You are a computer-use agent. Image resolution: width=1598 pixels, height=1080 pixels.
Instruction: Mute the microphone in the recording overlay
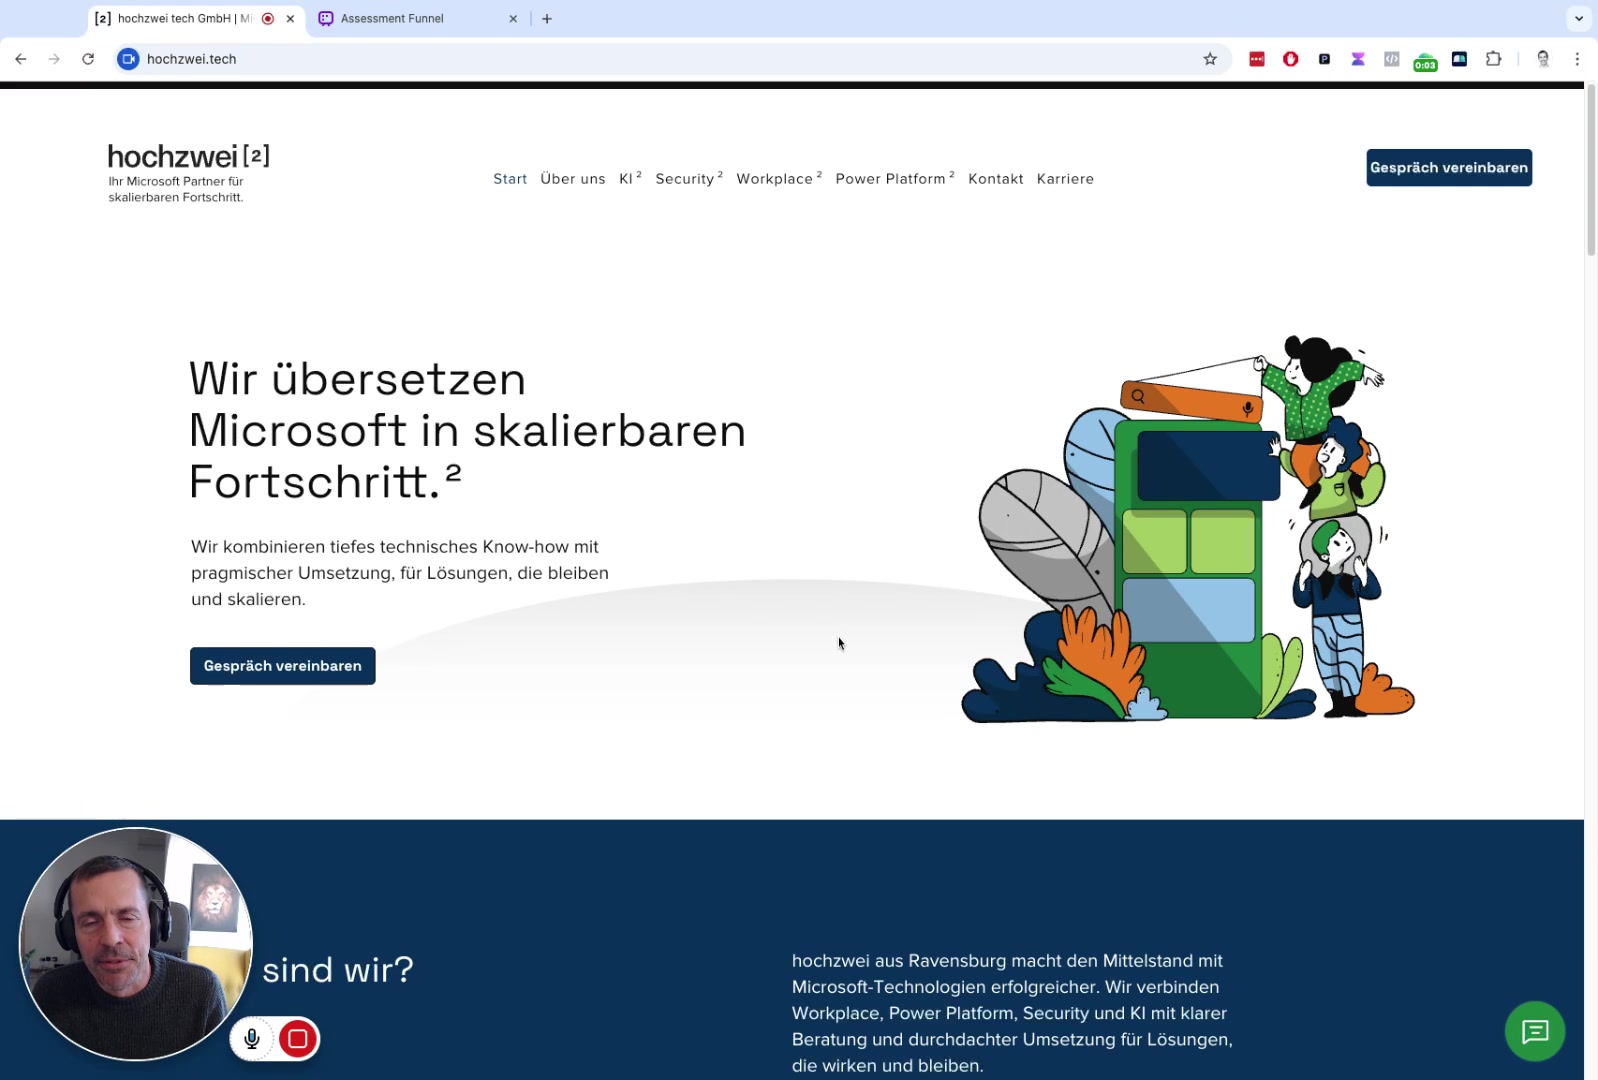(252, 1039)
